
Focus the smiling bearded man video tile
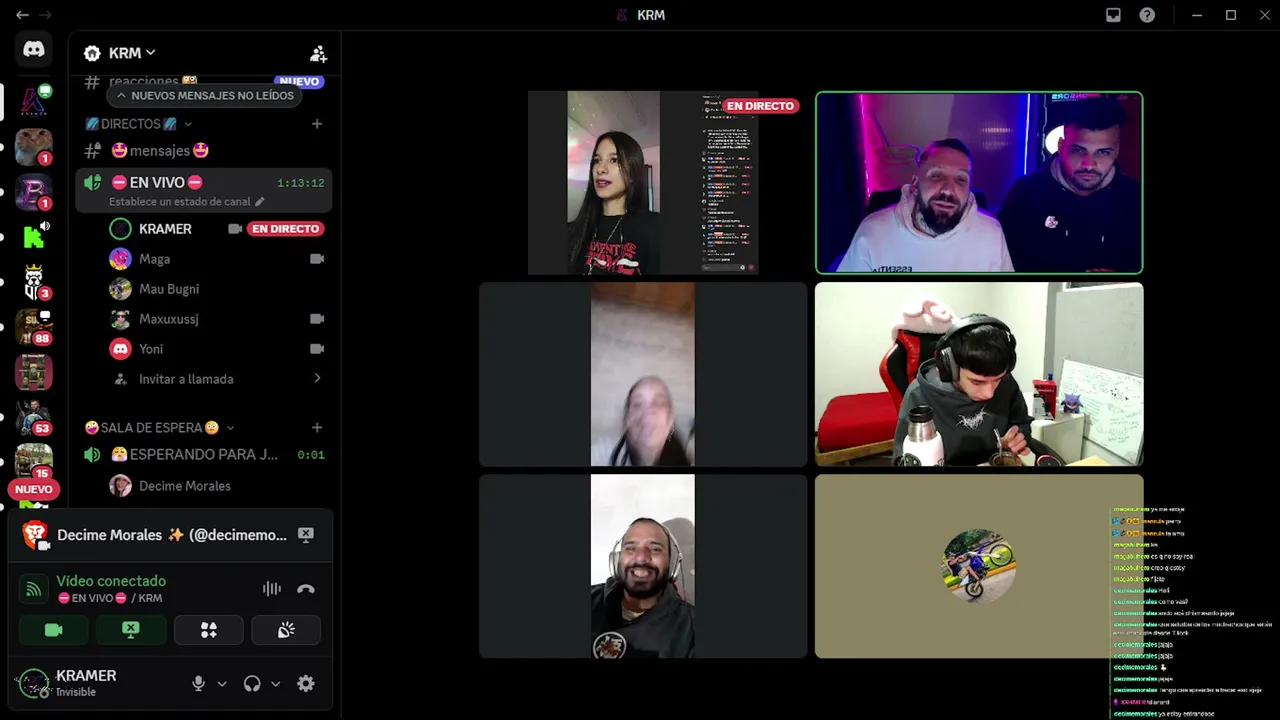click(643, 566)
